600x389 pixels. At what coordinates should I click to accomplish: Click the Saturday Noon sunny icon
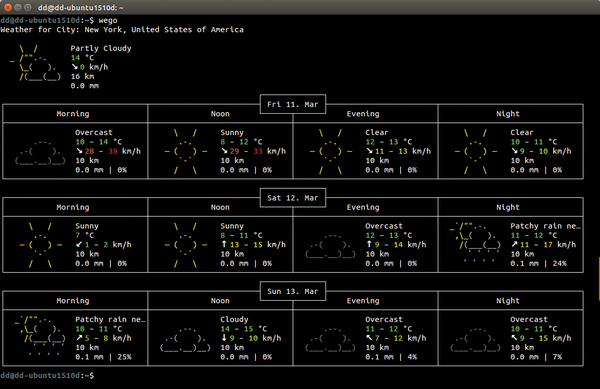[185, 245]
